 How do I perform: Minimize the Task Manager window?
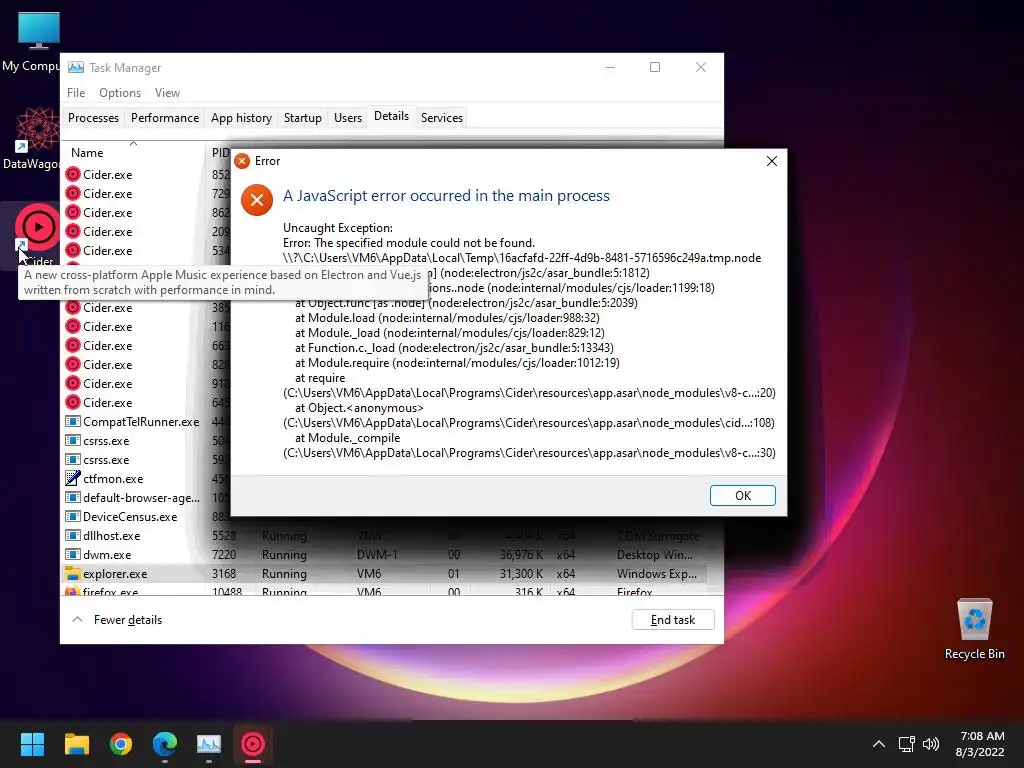(610, 67)
